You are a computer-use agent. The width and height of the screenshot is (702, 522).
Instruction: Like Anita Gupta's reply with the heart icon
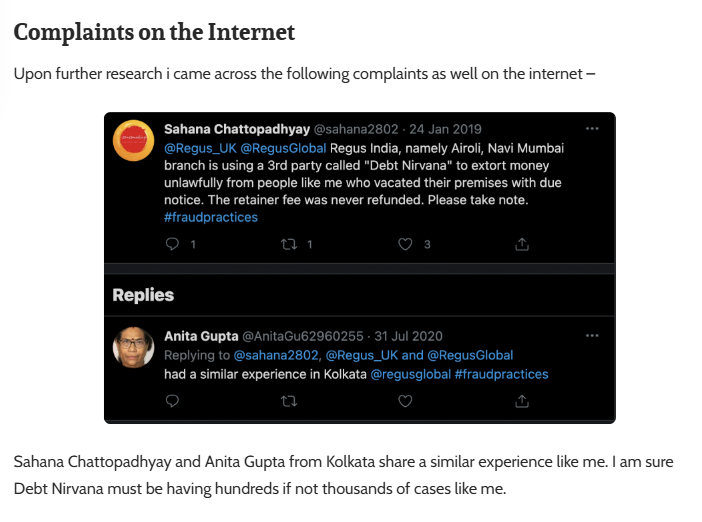click(405, 401)
